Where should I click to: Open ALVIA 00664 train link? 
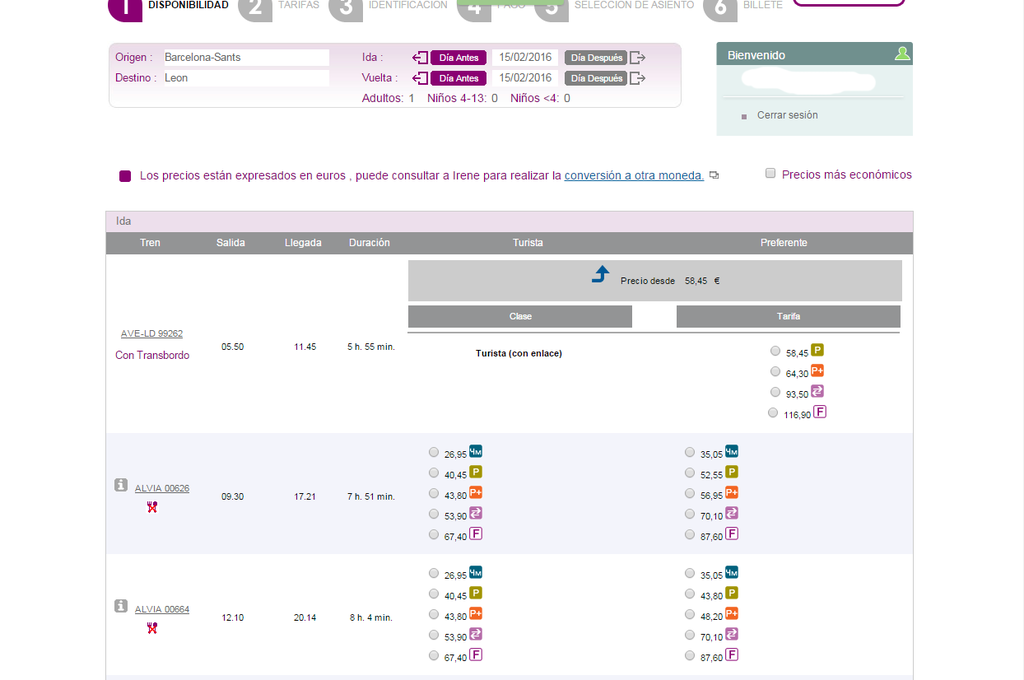162,609
